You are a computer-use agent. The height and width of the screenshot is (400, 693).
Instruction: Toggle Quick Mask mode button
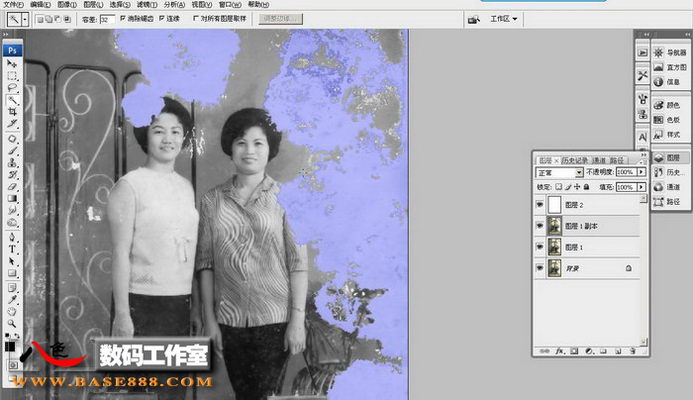click(12, 365)
